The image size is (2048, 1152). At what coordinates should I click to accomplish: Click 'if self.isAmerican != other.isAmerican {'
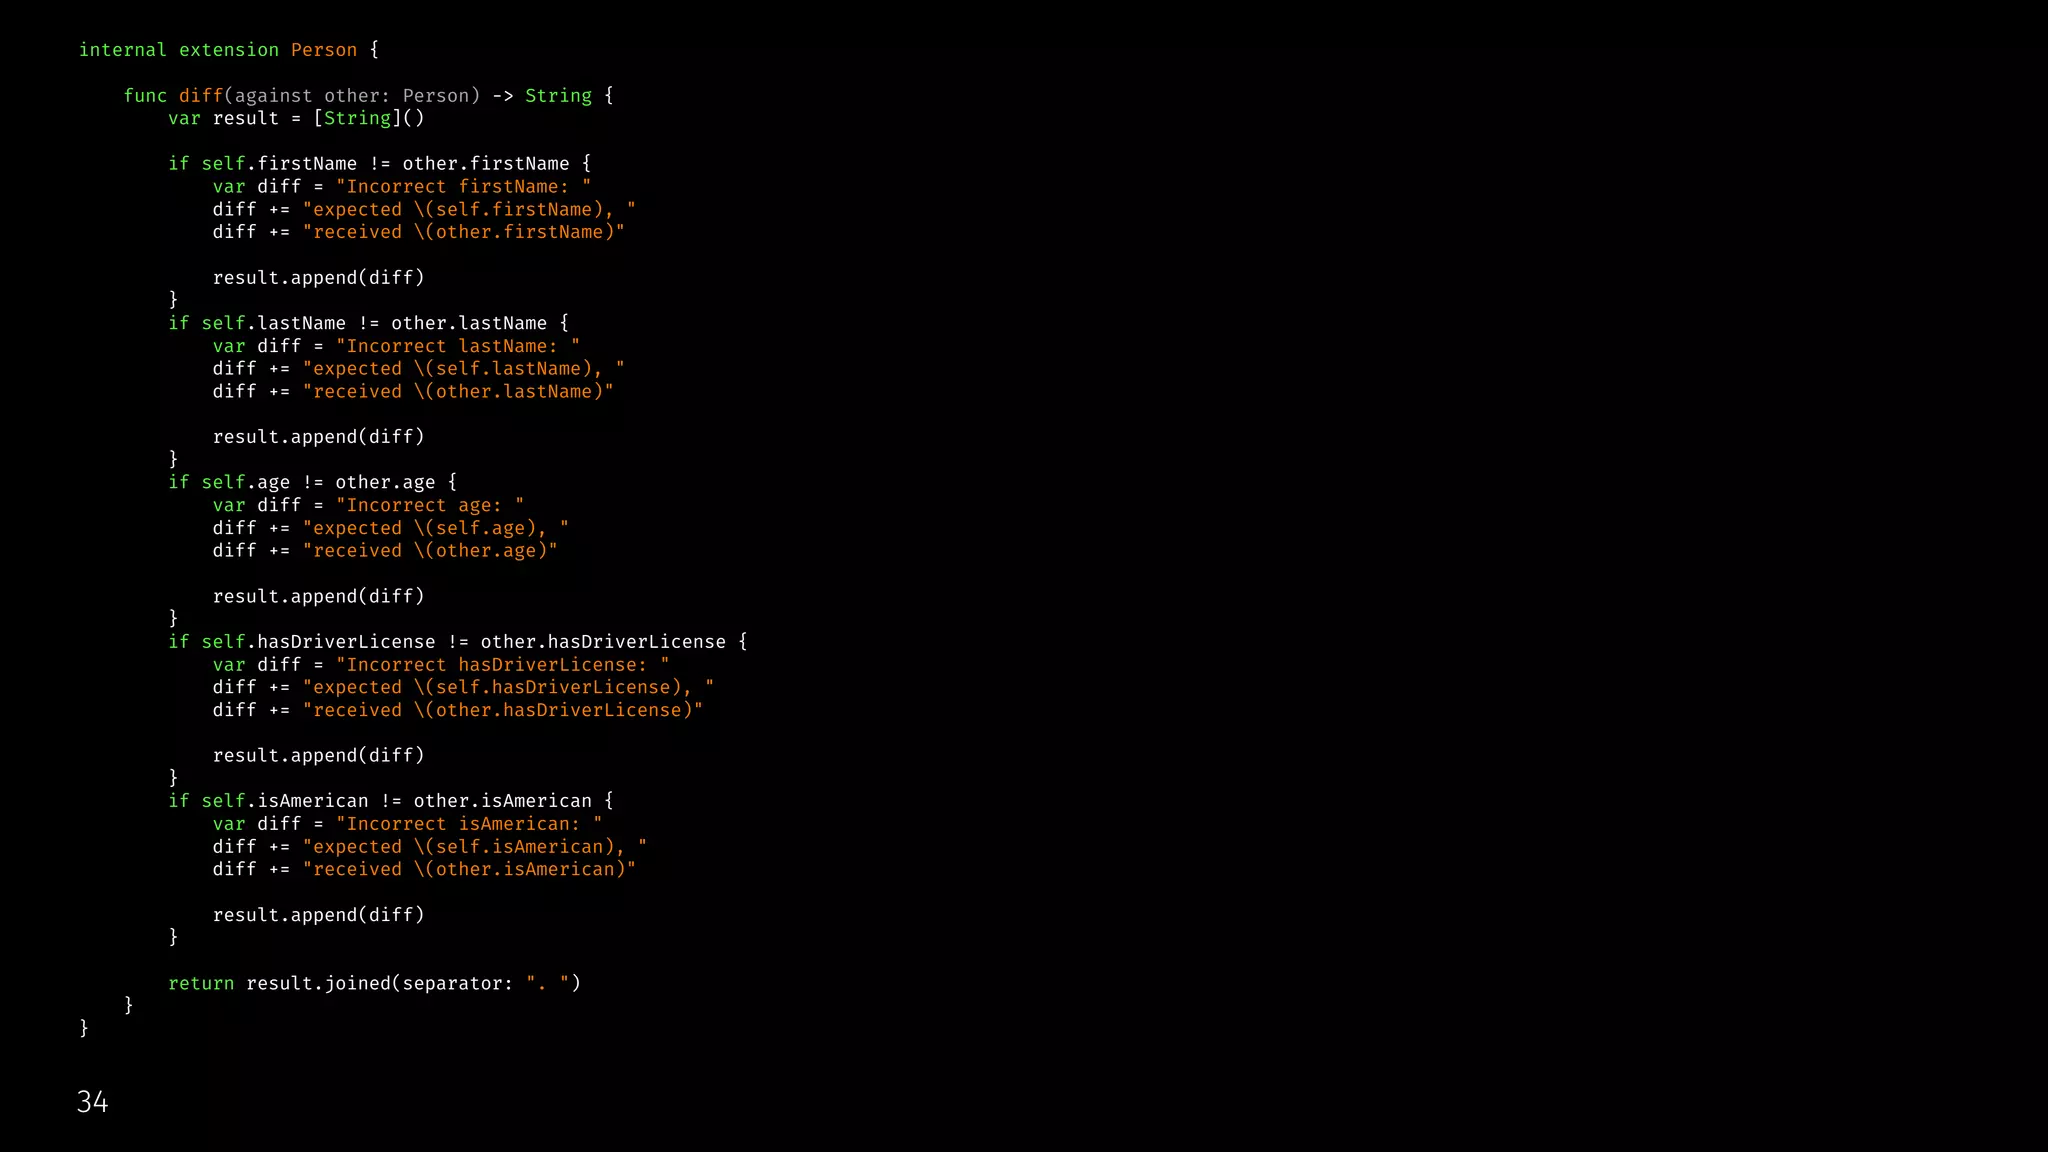click(391, 801)
